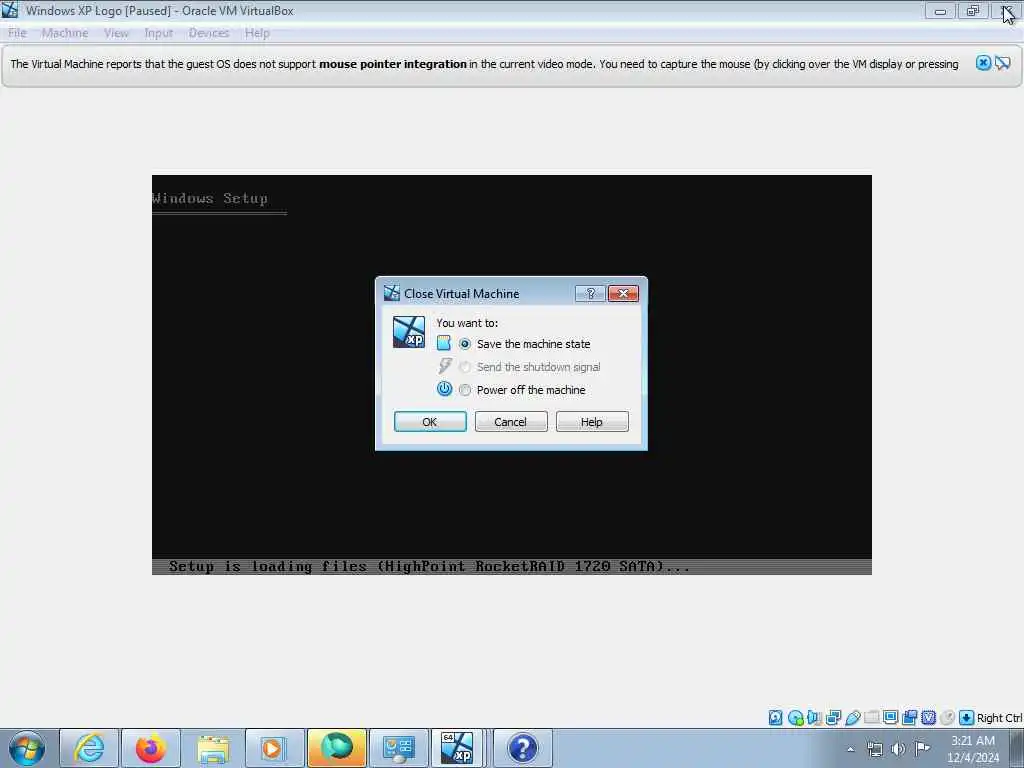Open the Machine menu
Viewport: 1024px width, 768px height.
[x=65, y=33]
